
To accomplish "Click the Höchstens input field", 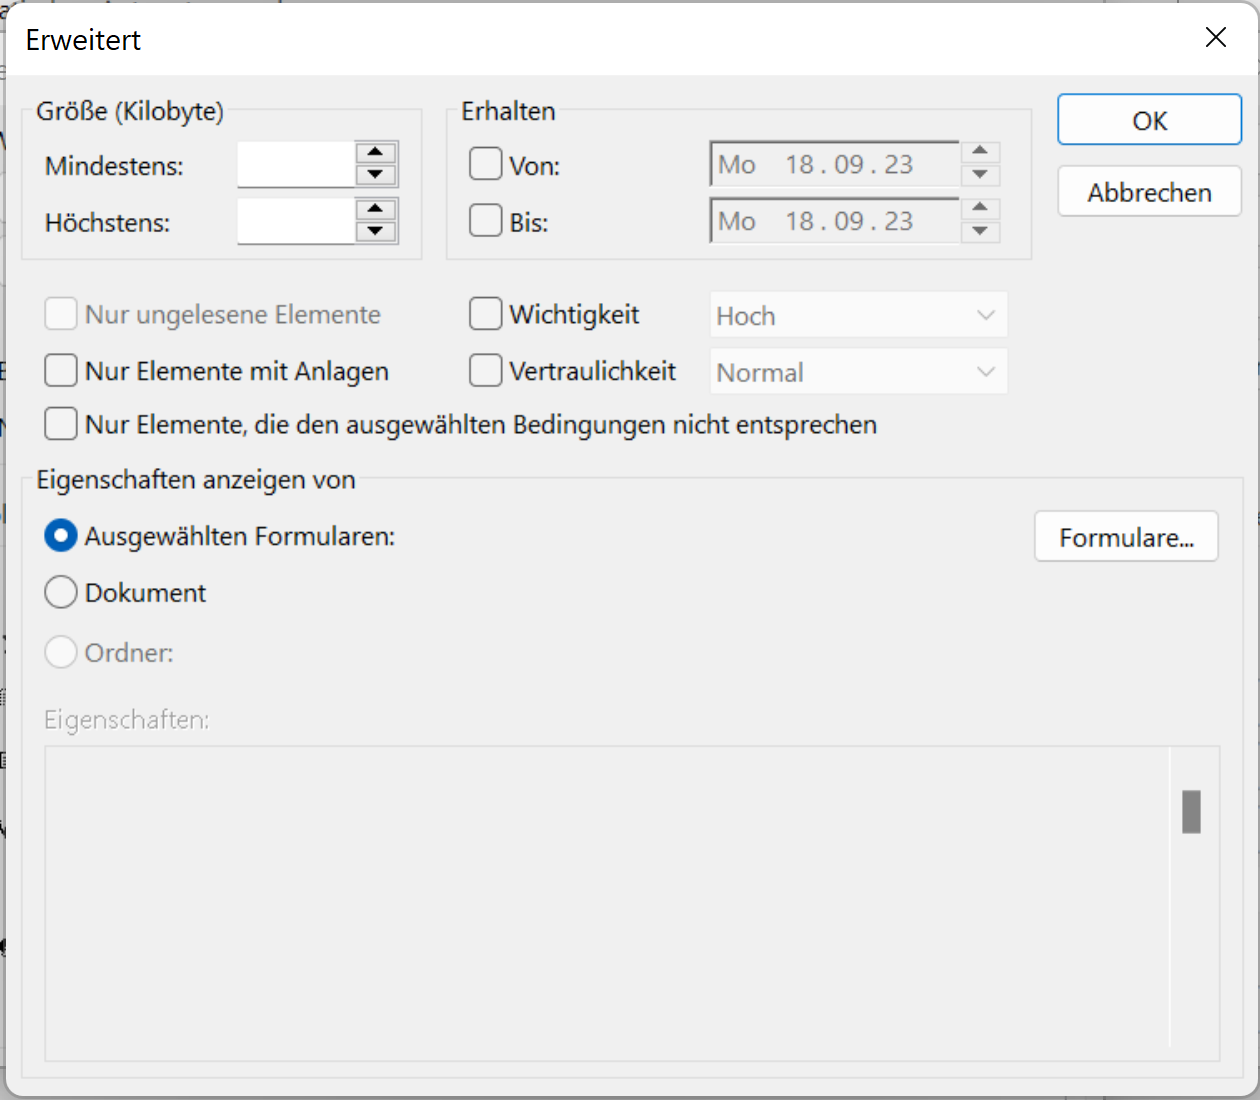I will [x=297, y=221].
